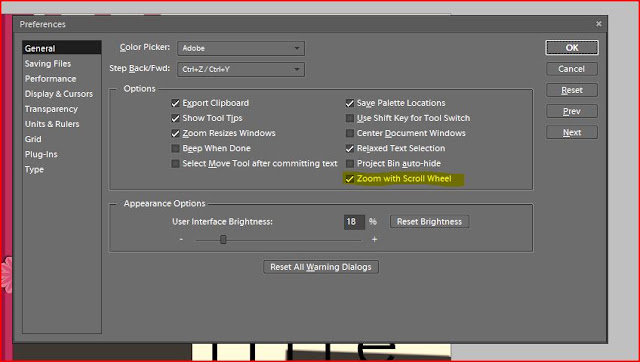Viewport: 640px width, 362px height.
Task: Click the User Interface Brightness slider handle
Action: point(223,240)
